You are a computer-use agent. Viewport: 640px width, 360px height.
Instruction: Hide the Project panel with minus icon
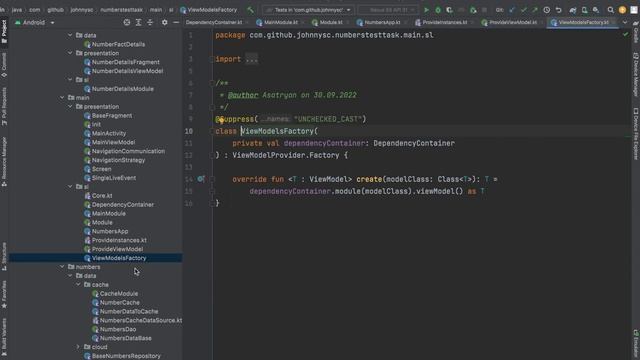(176, 22)
